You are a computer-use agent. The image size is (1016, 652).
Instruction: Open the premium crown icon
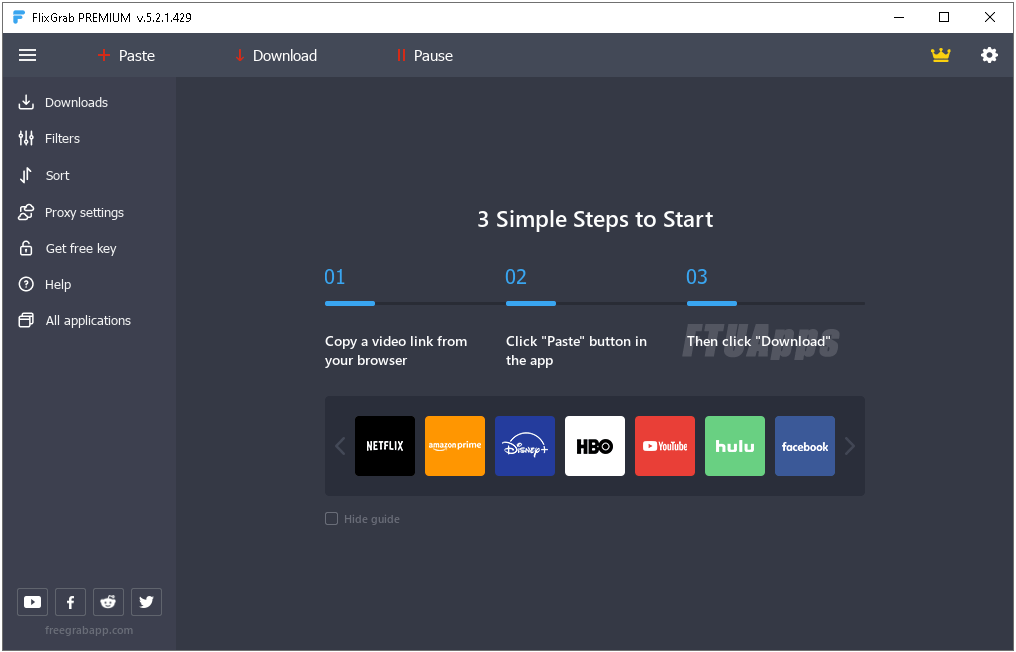[x=940, y=55]
